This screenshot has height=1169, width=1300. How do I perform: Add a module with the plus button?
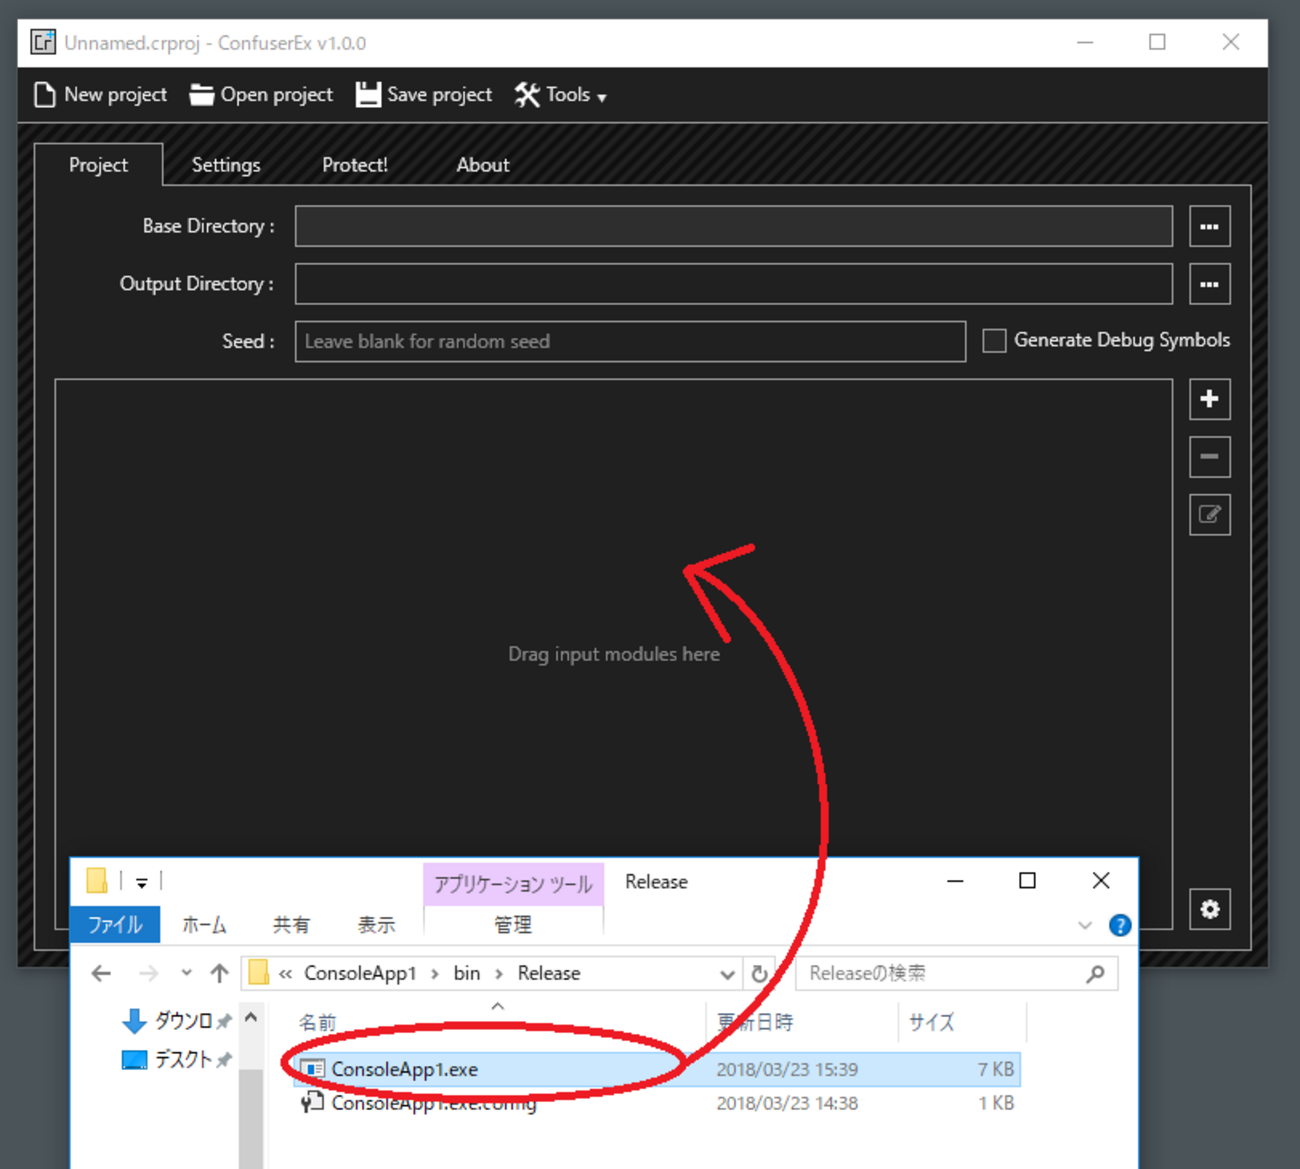[1209, 399]
